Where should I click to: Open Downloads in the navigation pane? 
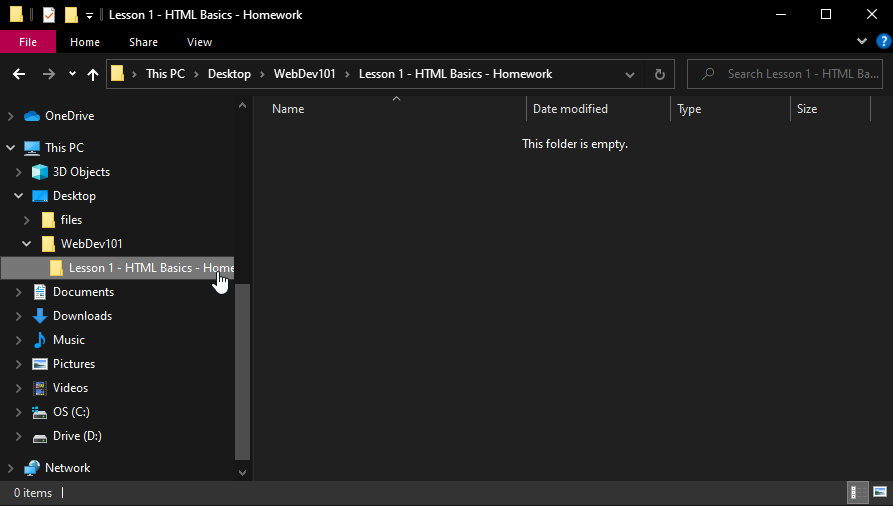coord(82,316)
